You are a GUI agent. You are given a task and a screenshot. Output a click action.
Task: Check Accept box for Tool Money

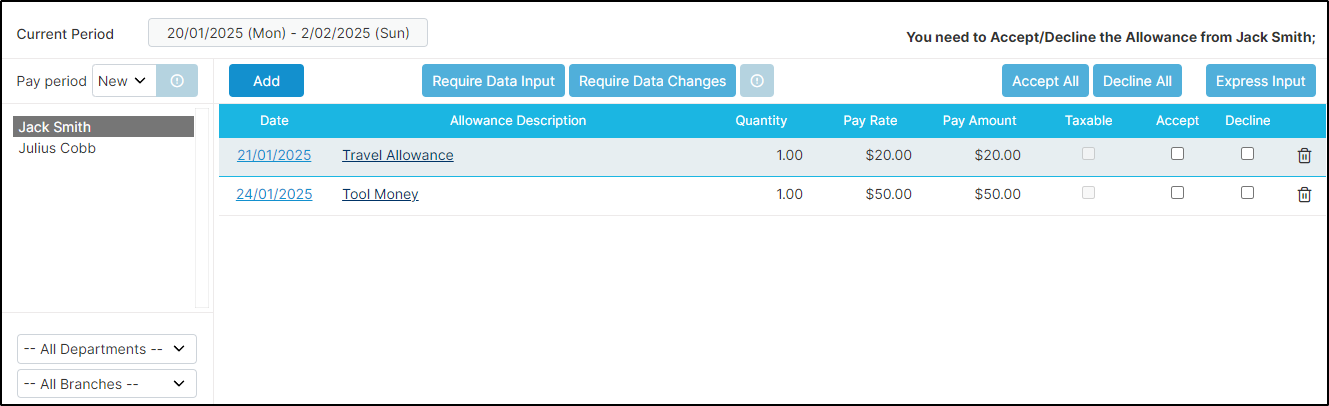[1177, 193]
